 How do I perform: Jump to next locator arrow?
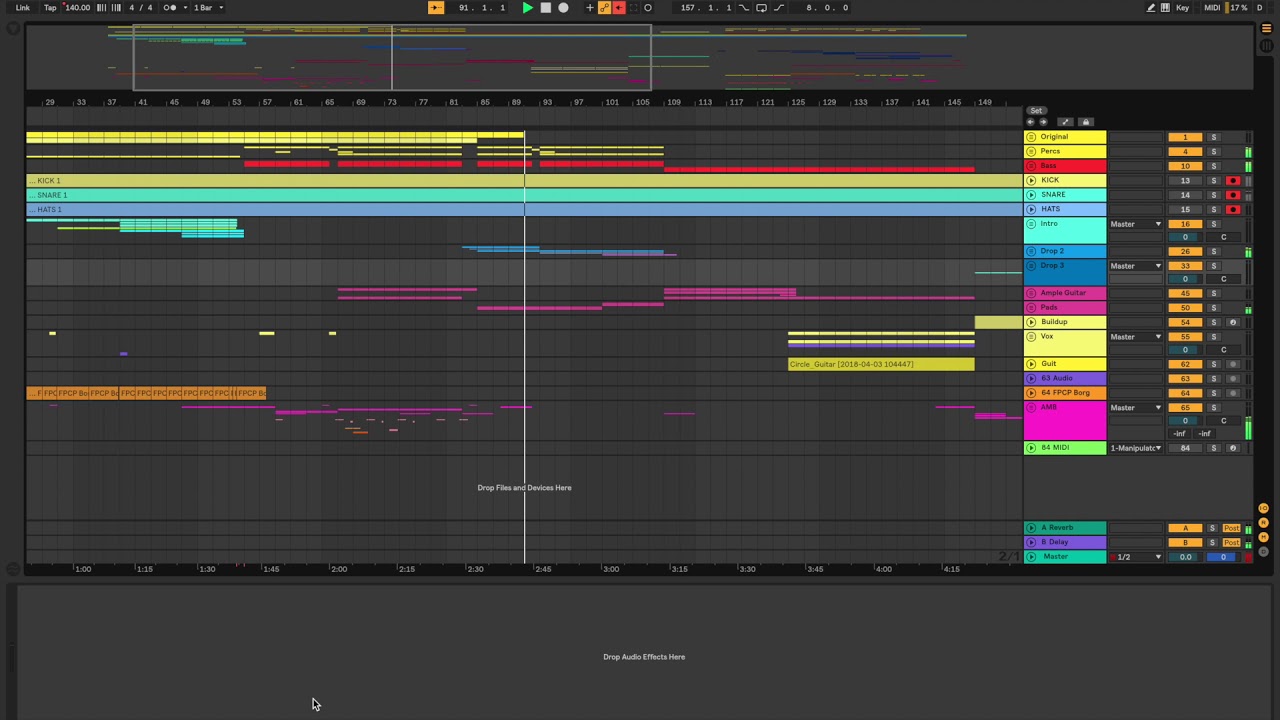[1043, 122]
